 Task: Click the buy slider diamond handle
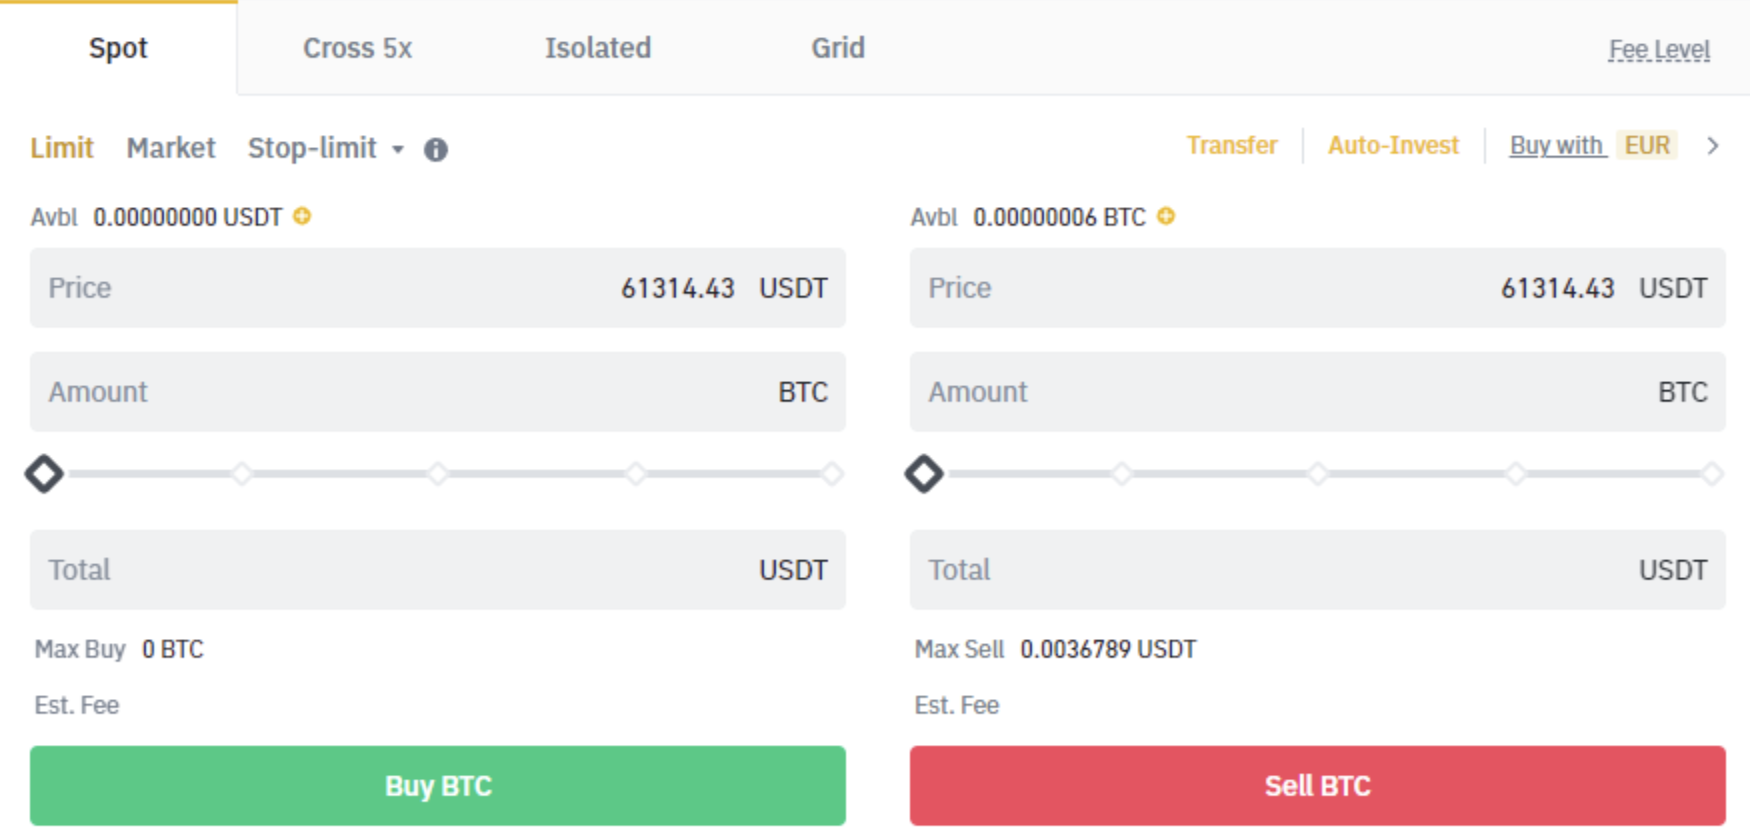pos(44,473)
